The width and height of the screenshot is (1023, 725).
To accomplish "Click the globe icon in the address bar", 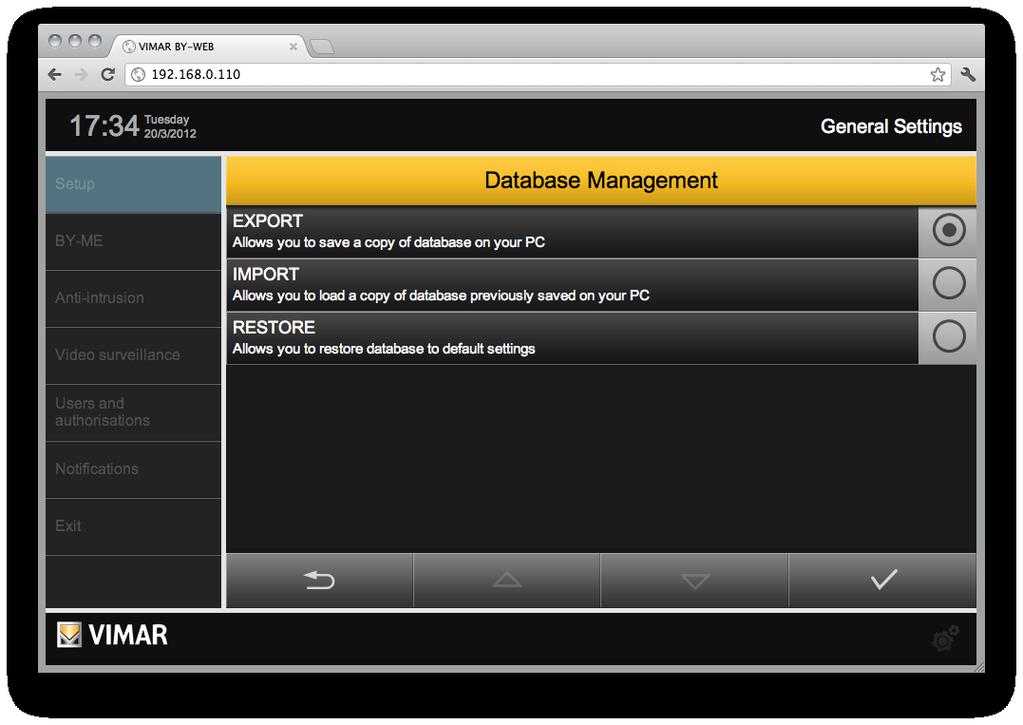I will tap(138, 74).
